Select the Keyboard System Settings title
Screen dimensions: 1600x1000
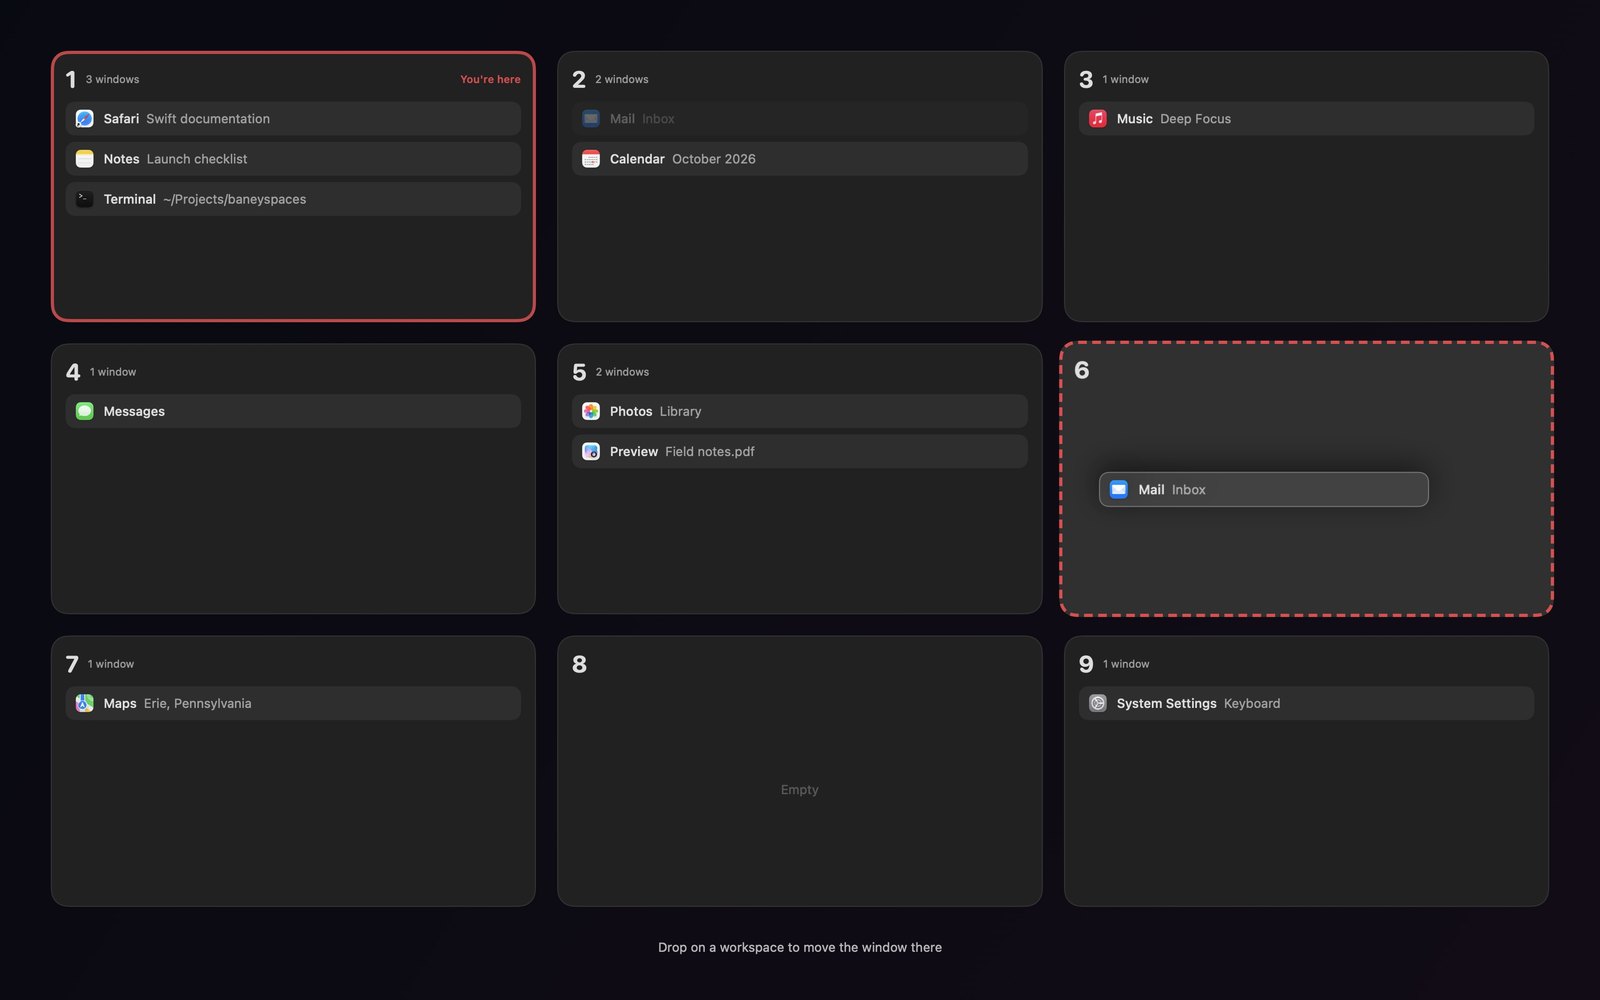(1252, 704)
